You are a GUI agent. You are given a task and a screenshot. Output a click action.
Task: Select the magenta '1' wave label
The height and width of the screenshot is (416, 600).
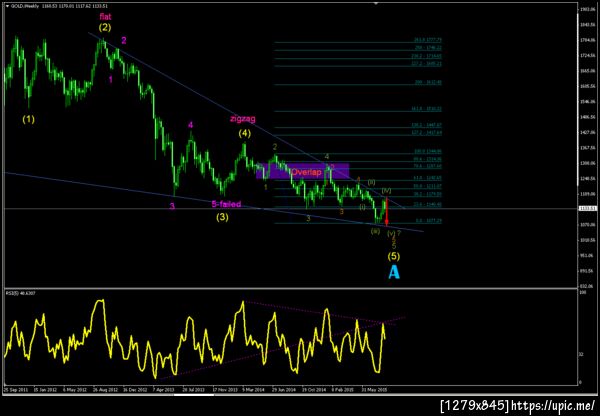[111, 79]
